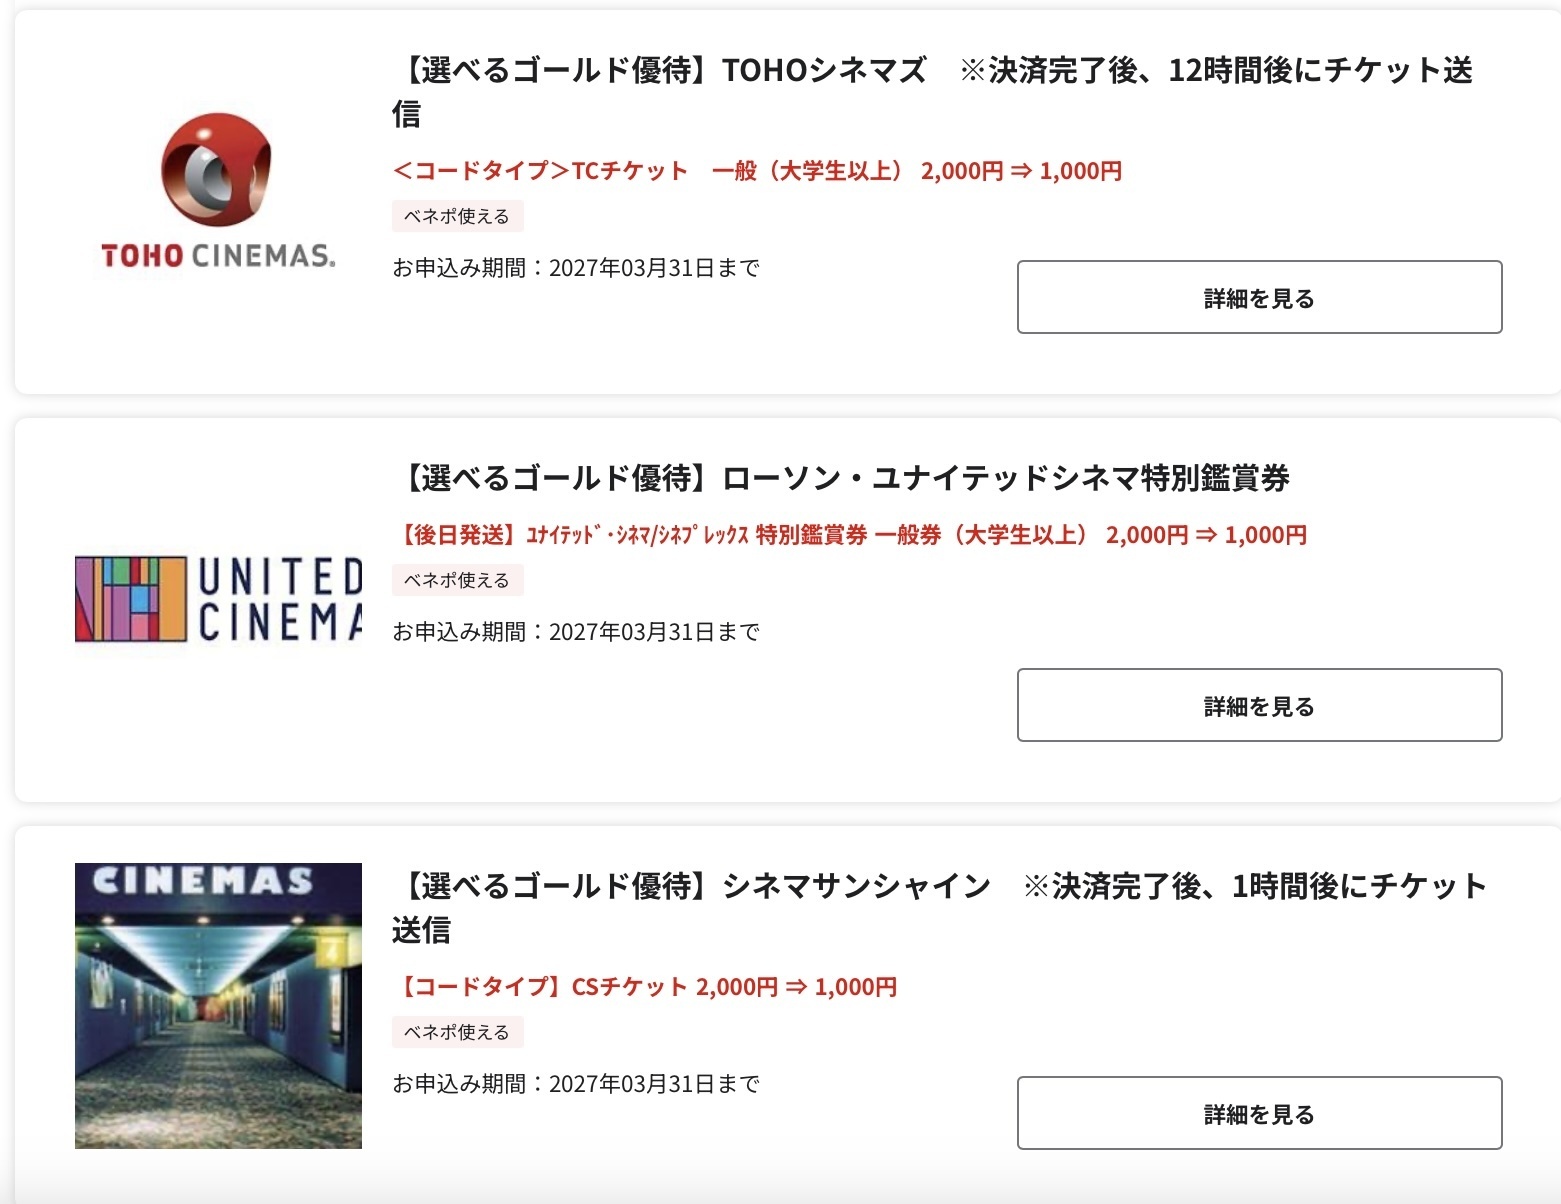Click 詳細を見る for the シネマサンシャイン offer
This screenshot has width=1561, height=1204.
1259,1113
